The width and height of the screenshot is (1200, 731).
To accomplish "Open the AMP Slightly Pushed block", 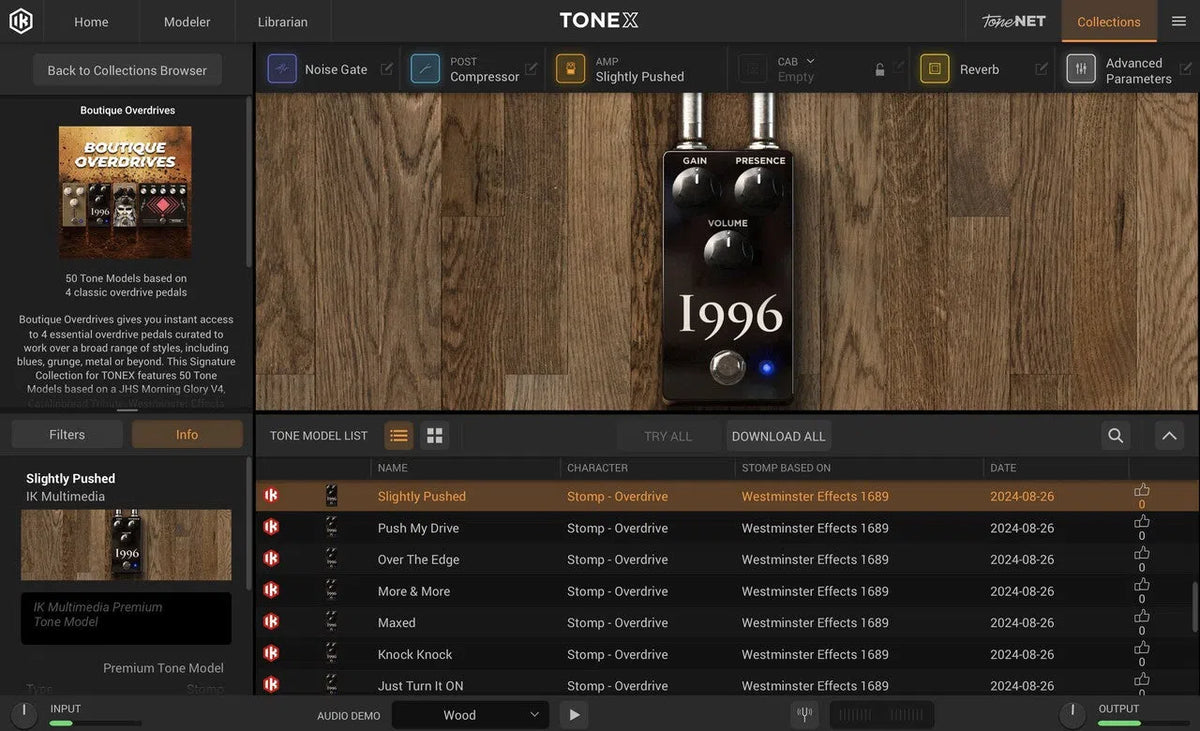I will point(570,68).
